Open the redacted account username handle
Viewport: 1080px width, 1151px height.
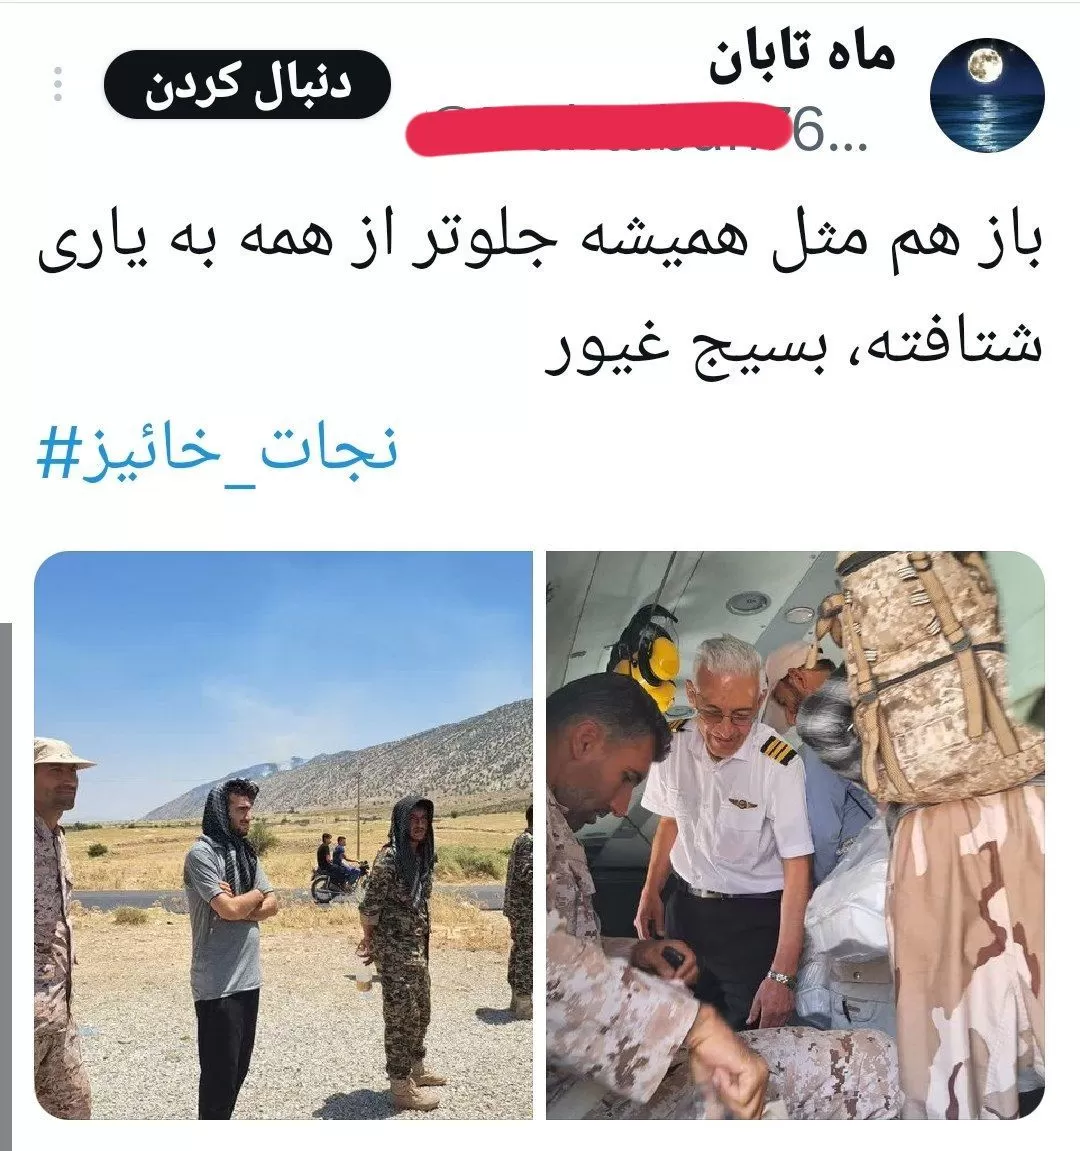tap(637, 130)
